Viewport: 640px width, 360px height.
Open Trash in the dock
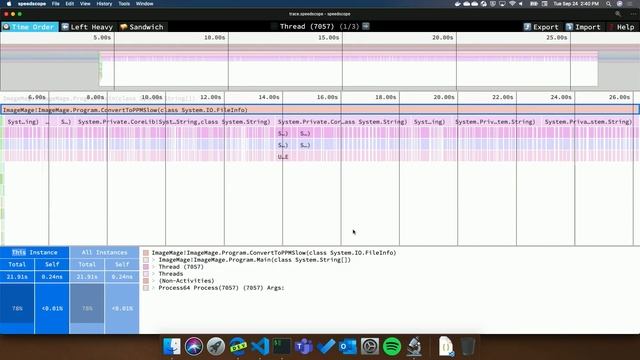(468, 347)
